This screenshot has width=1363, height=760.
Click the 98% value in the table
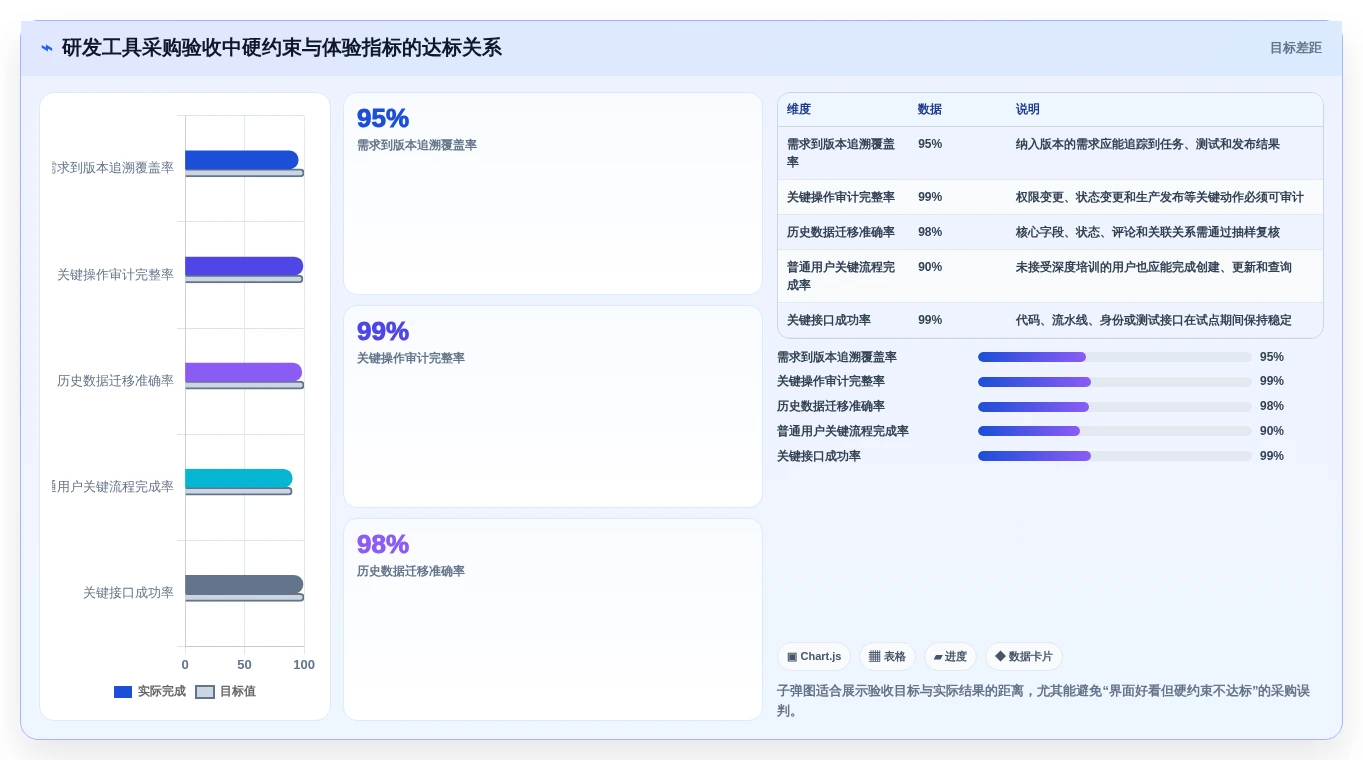click(930, 232)
